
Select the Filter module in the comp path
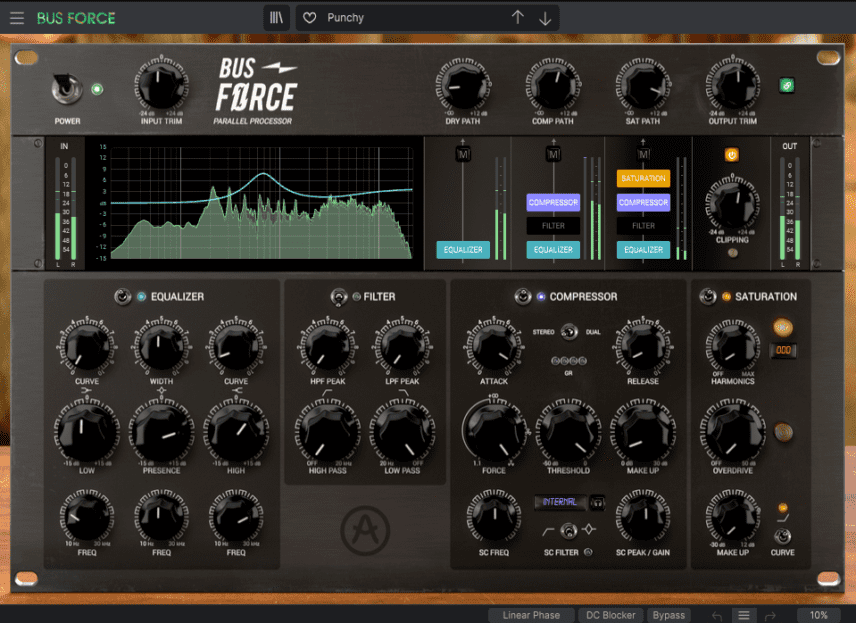click(553, 226)
